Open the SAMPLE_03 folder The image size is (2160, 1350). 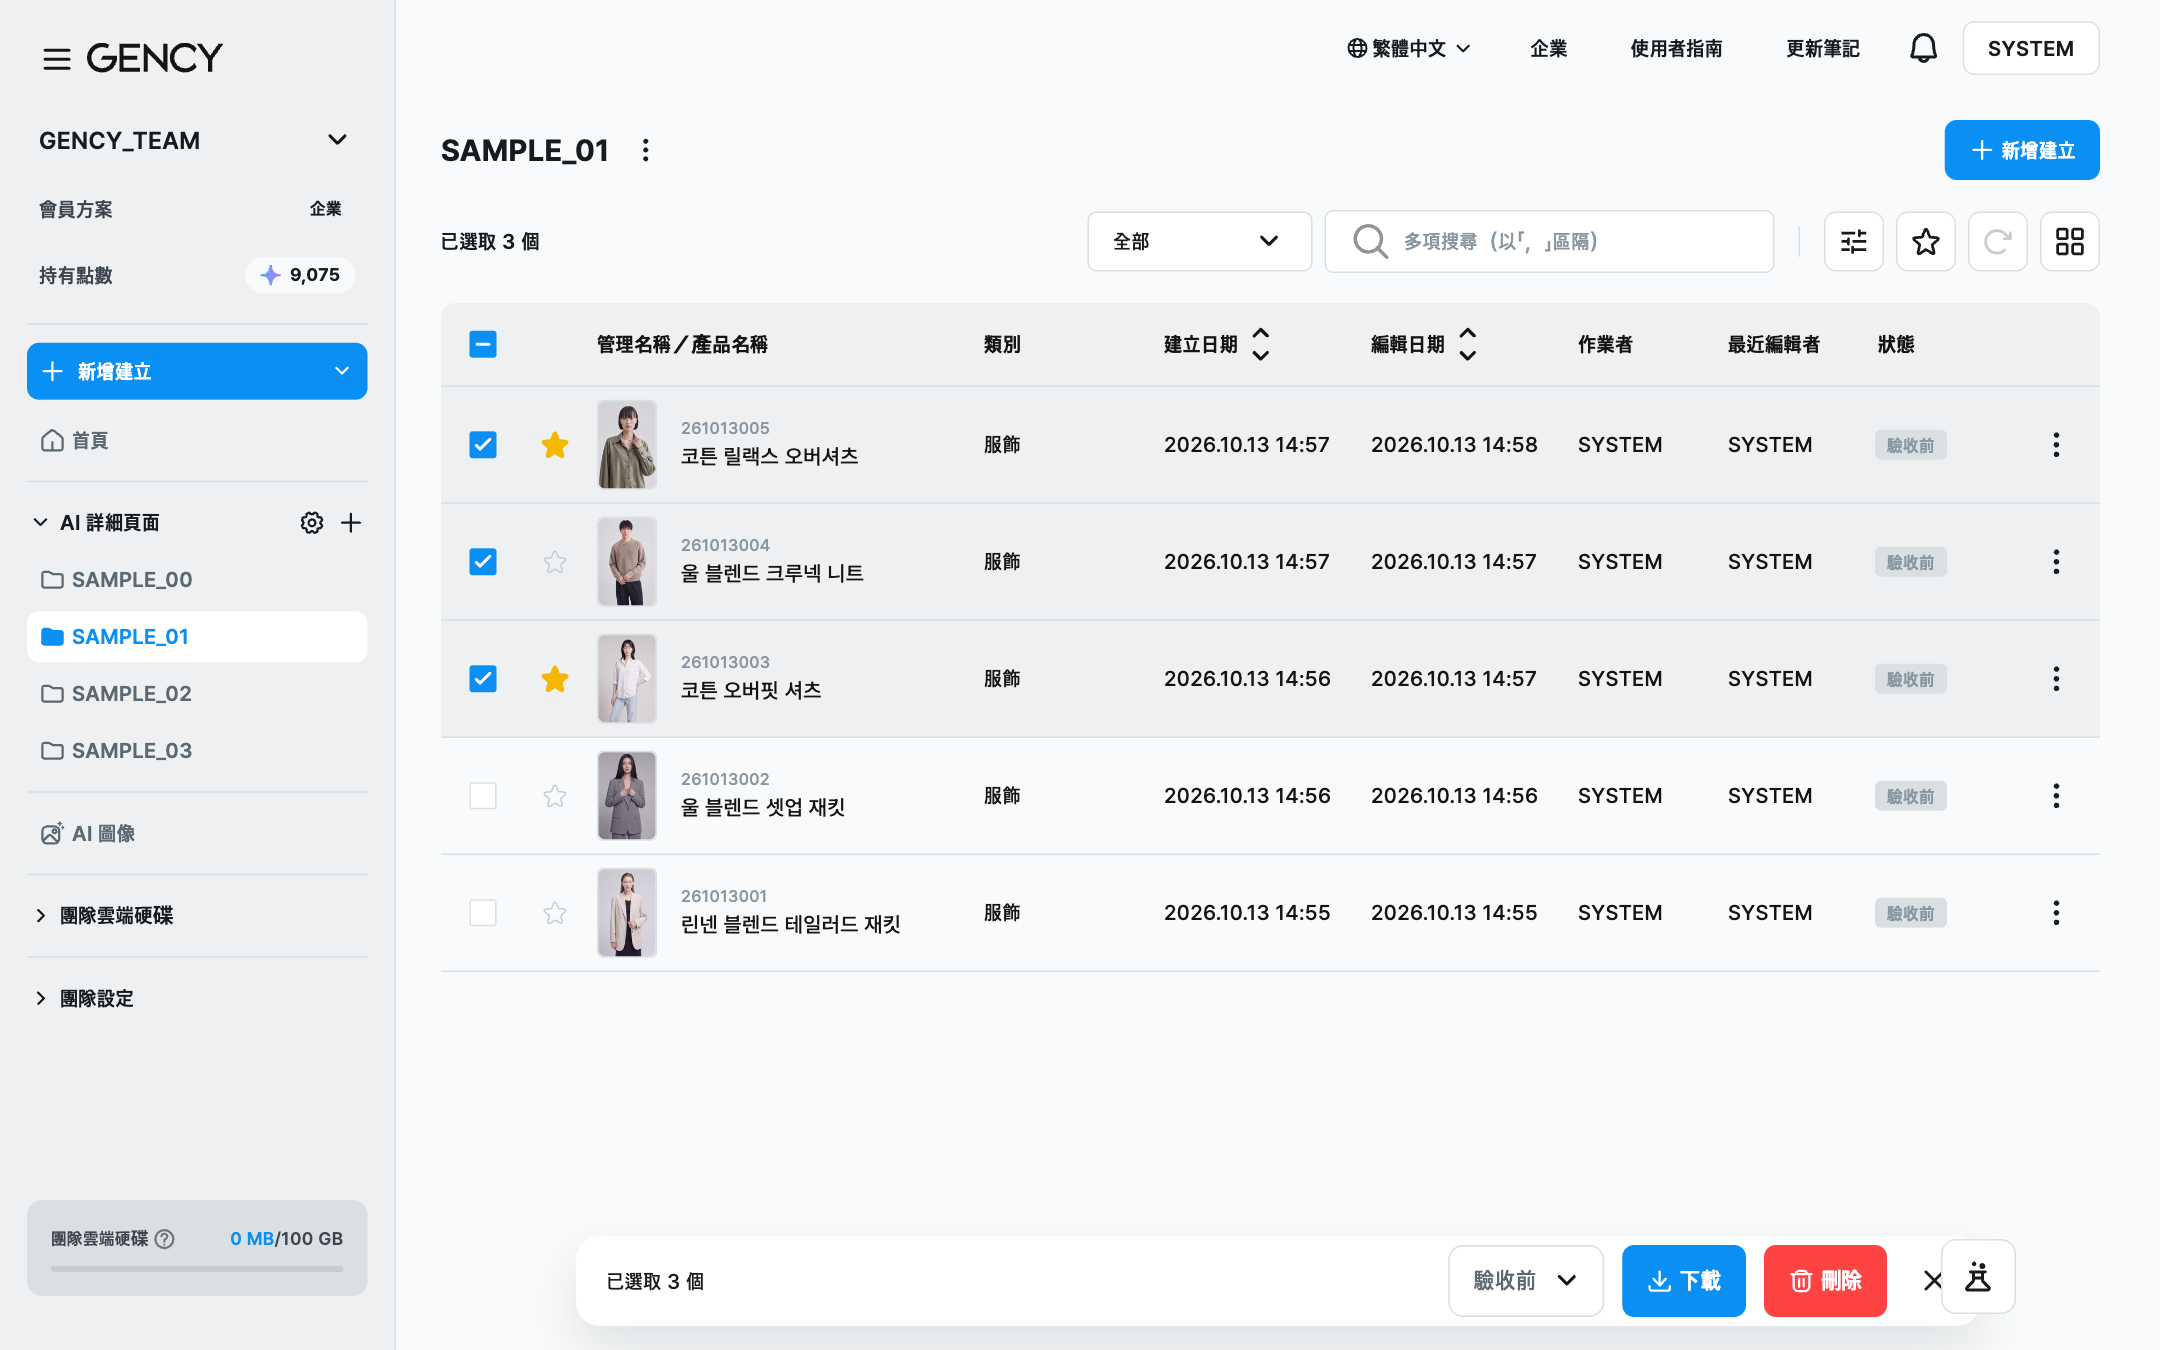[x=197, y=751]
